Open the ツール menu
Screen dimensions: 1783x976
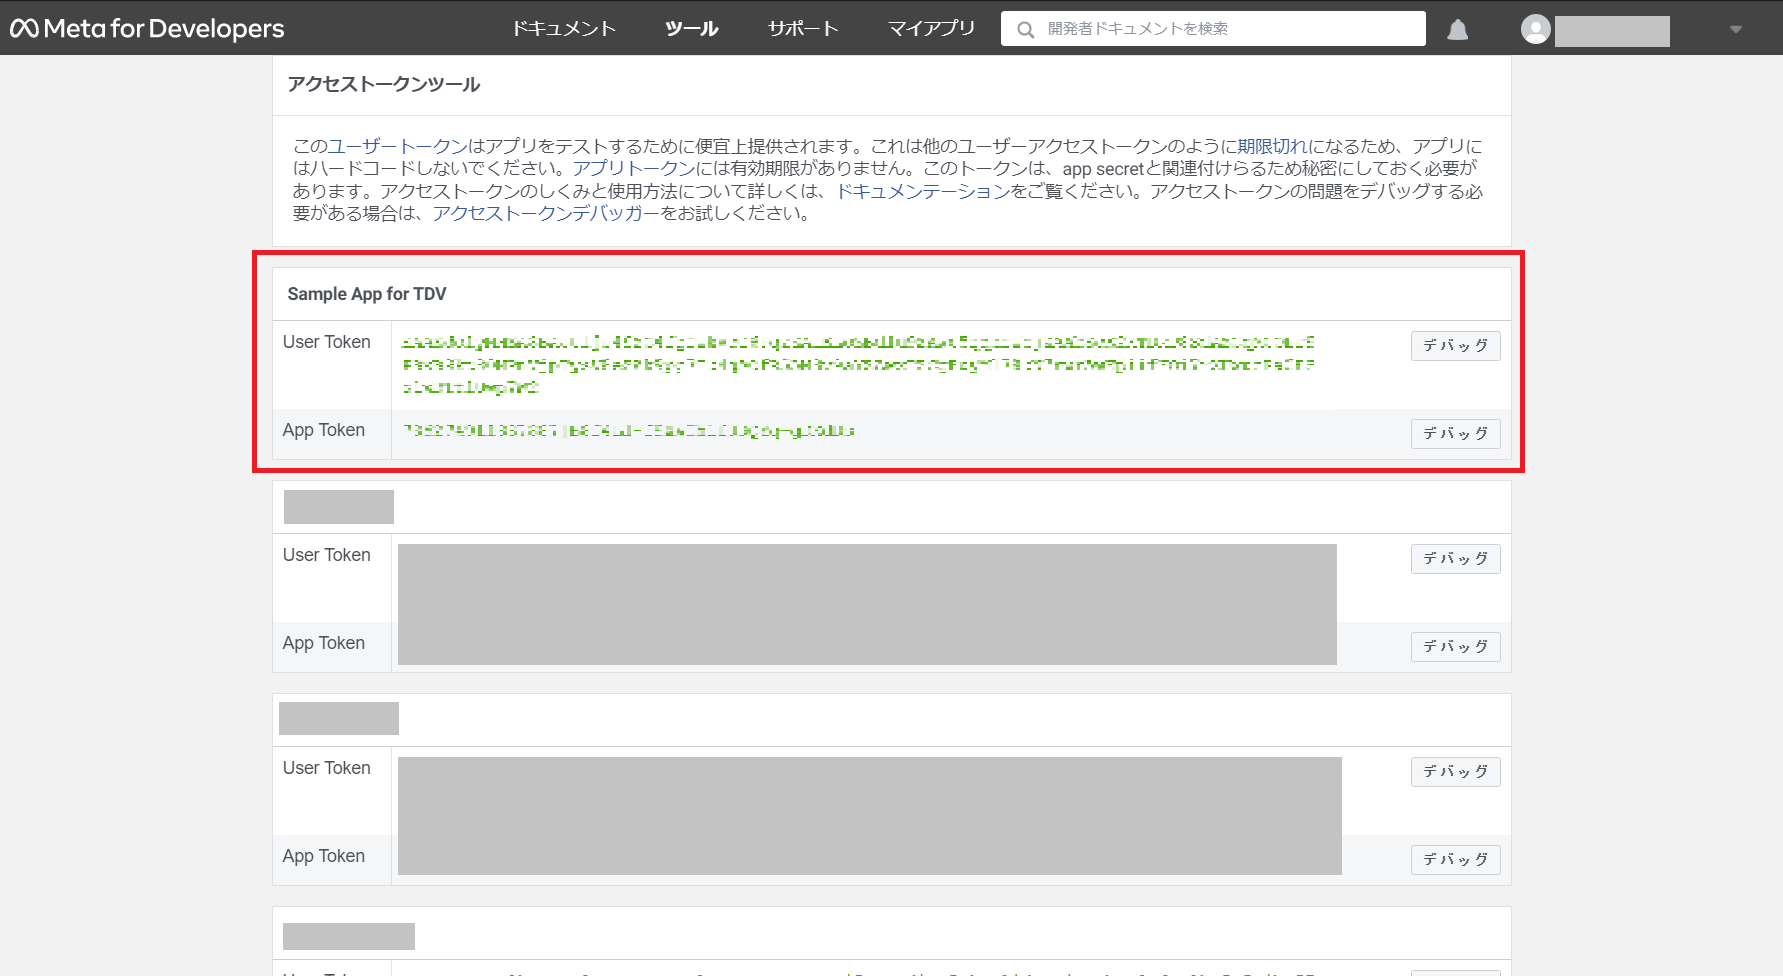point(692,29)
